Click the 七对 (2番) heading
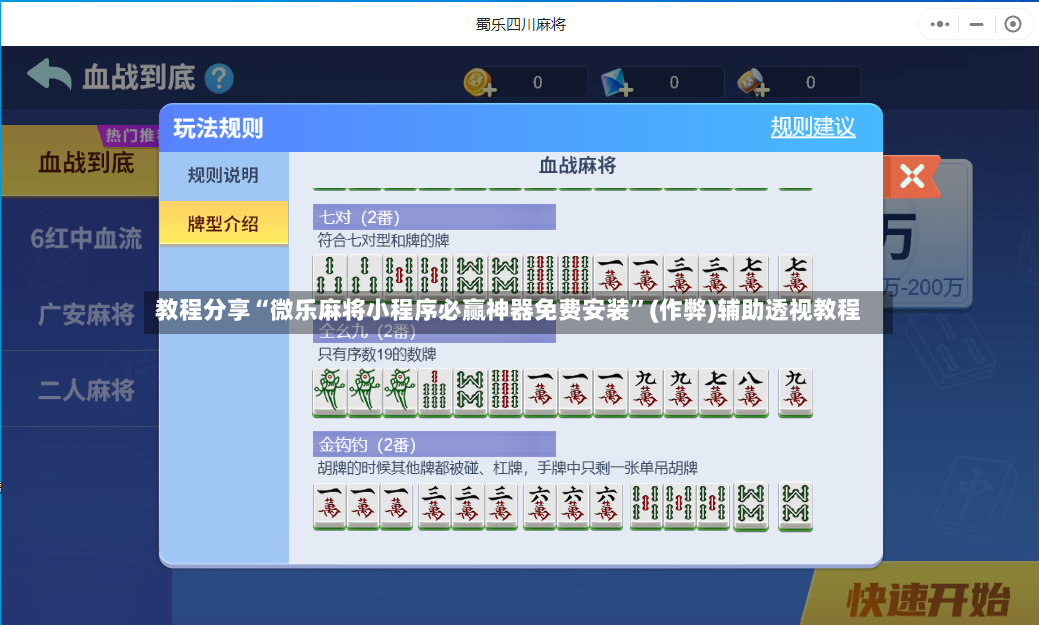This screenshot has height=625, width=1039. point(434,217)
